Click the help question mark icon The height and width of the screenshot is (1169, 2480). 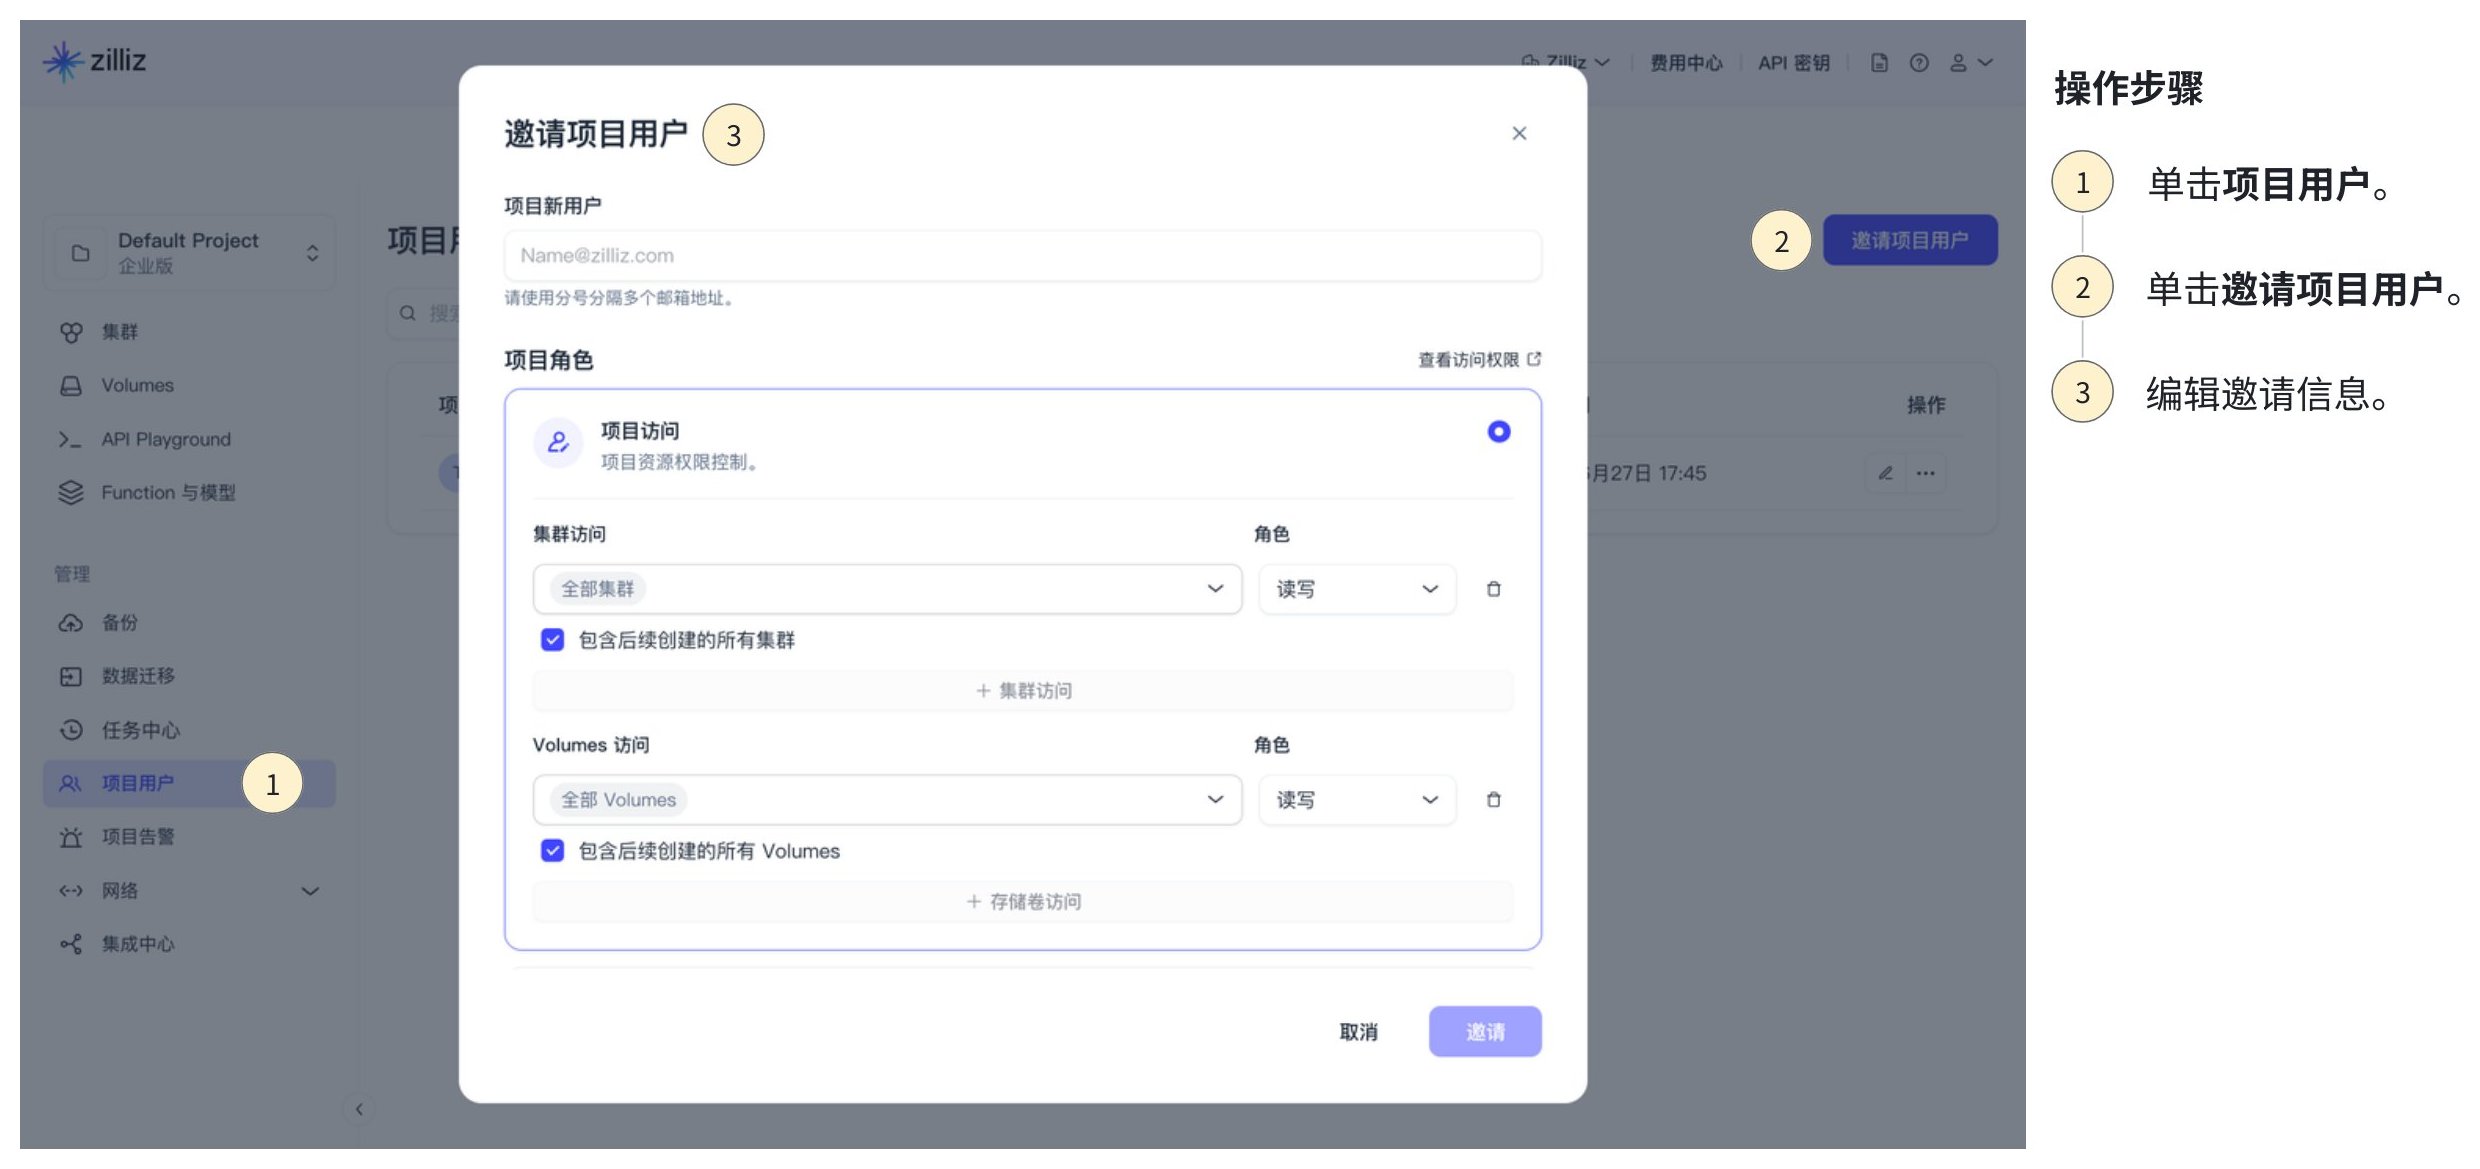(x=1918, y=63)
